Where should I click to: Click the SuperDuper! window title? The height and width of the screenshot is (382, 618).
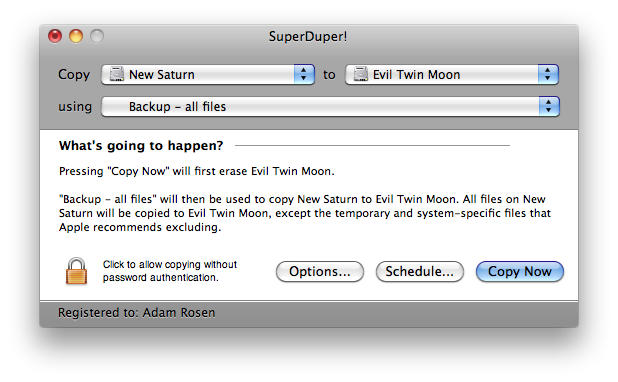308,36
